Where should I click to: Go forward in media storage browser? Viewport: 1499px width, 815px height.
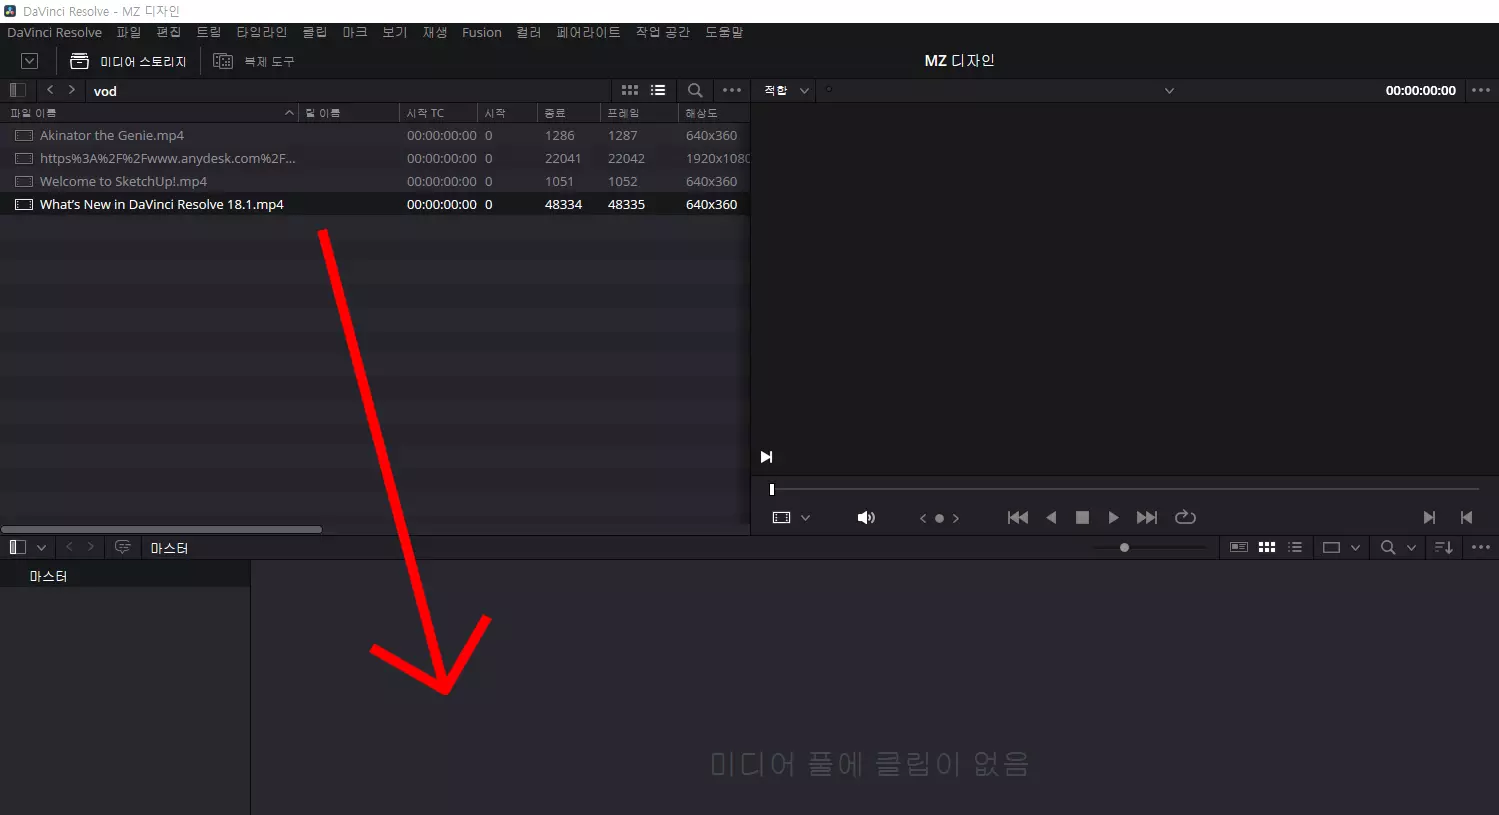click(x=71, y=90)
